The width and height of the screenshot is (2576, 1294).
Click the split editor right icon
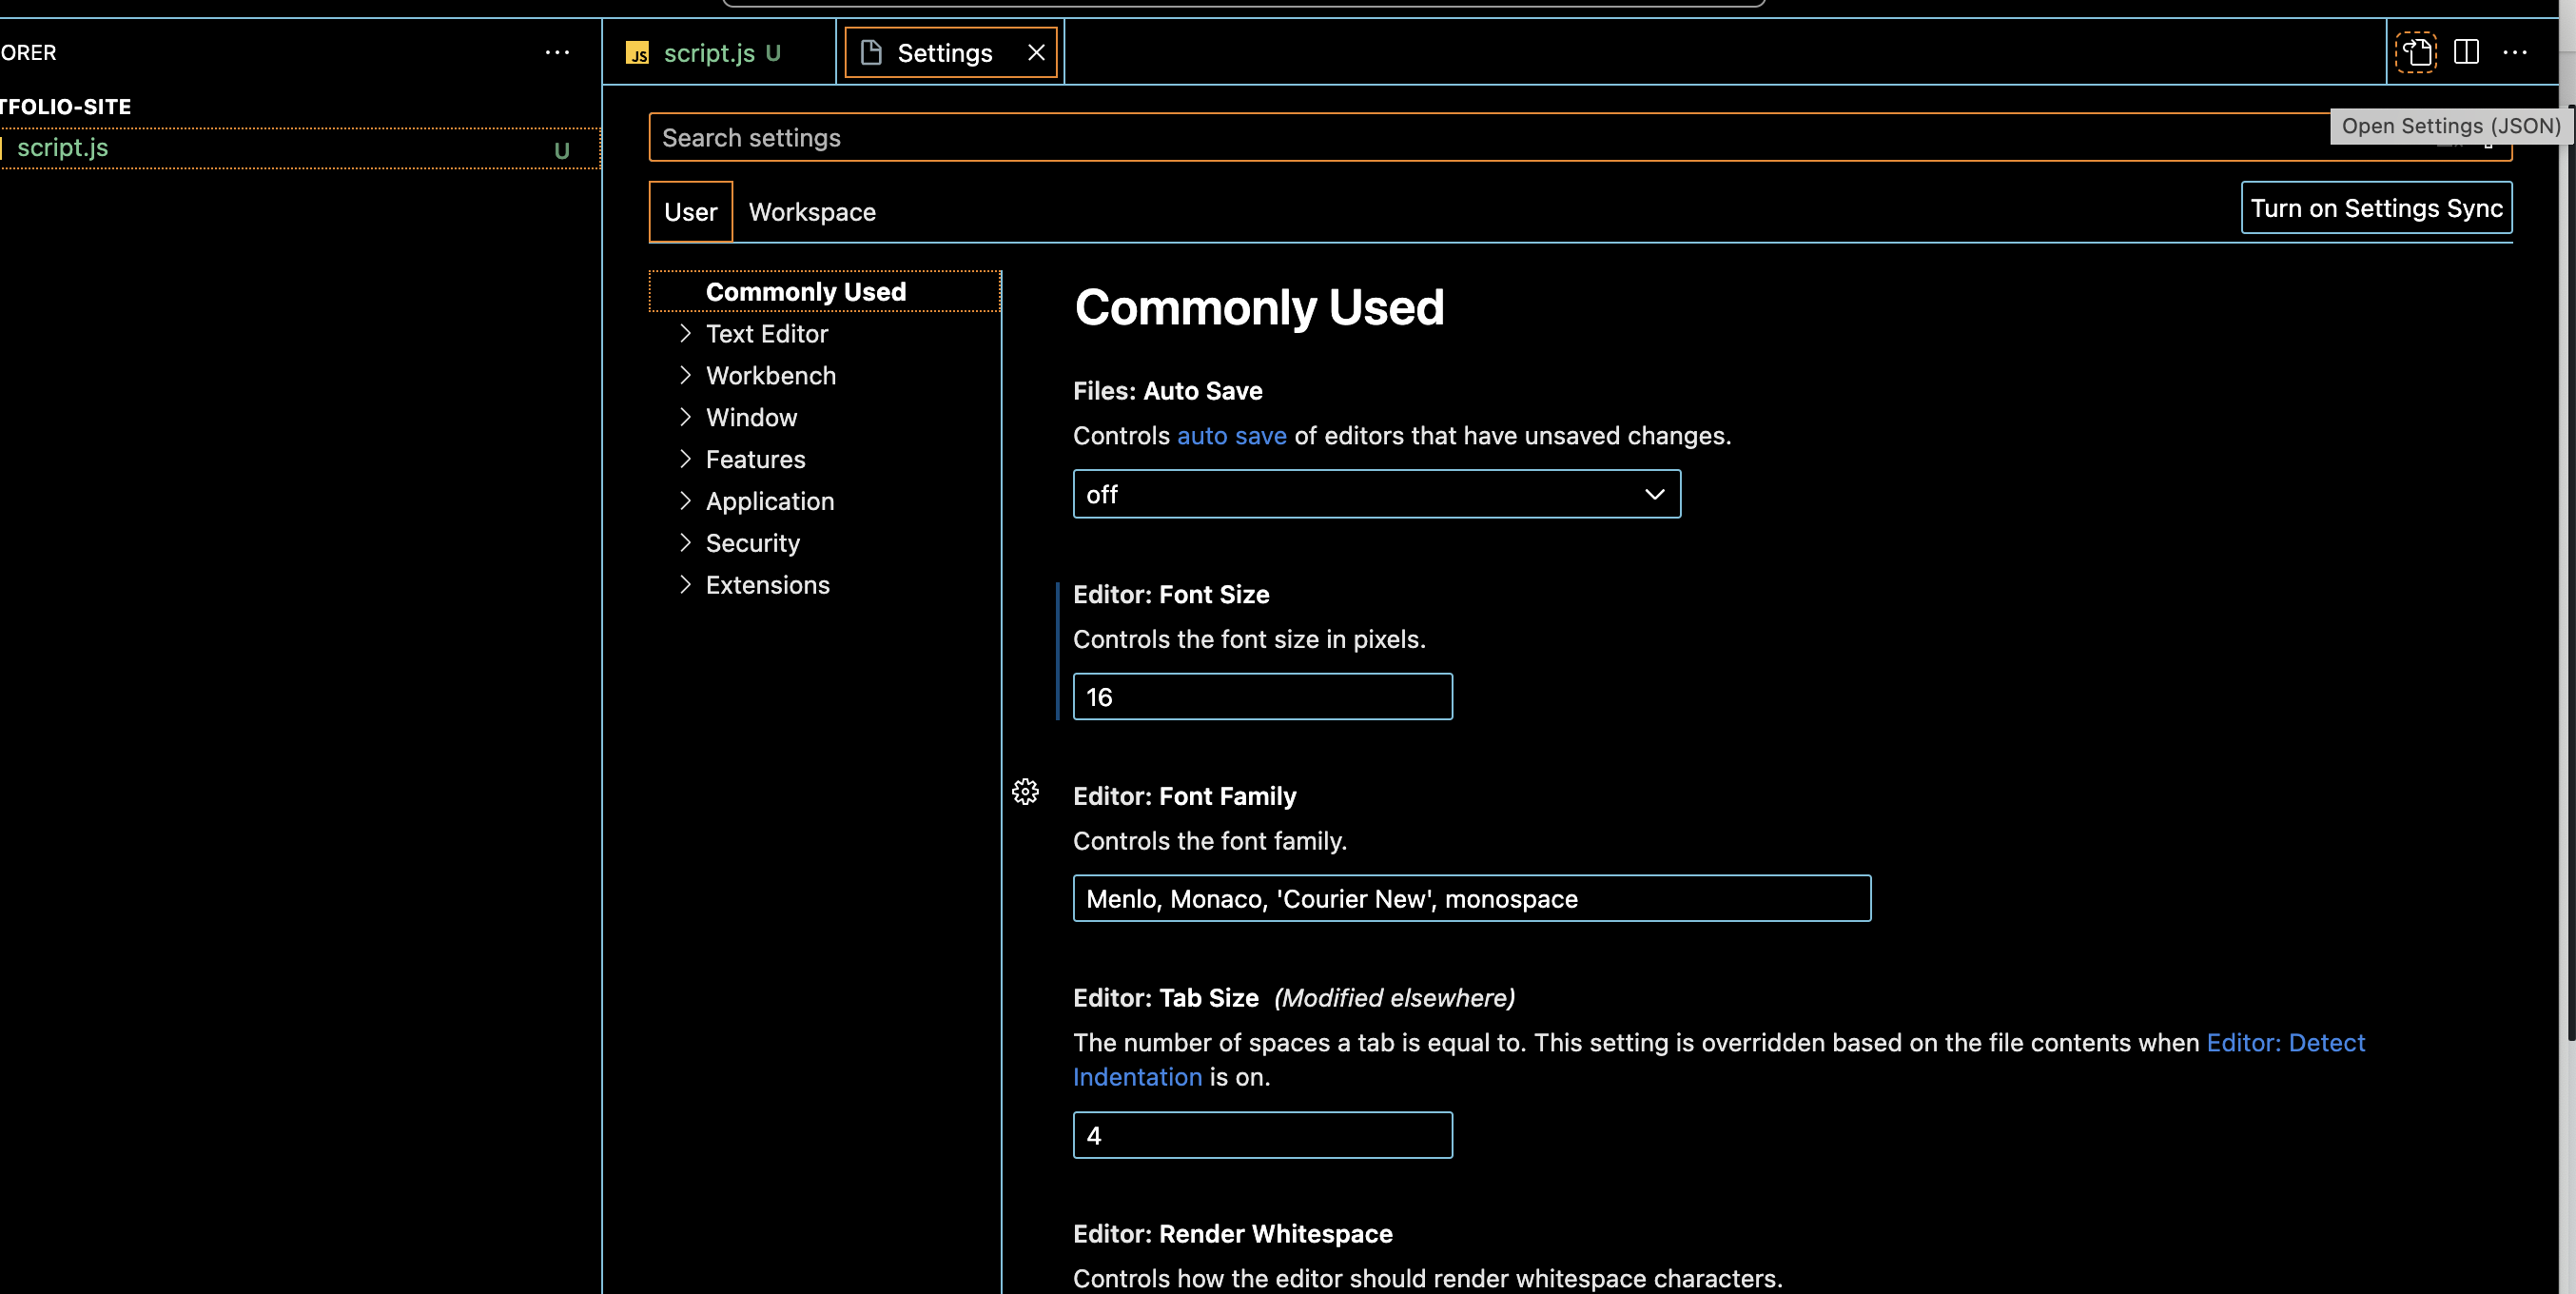2466,52
